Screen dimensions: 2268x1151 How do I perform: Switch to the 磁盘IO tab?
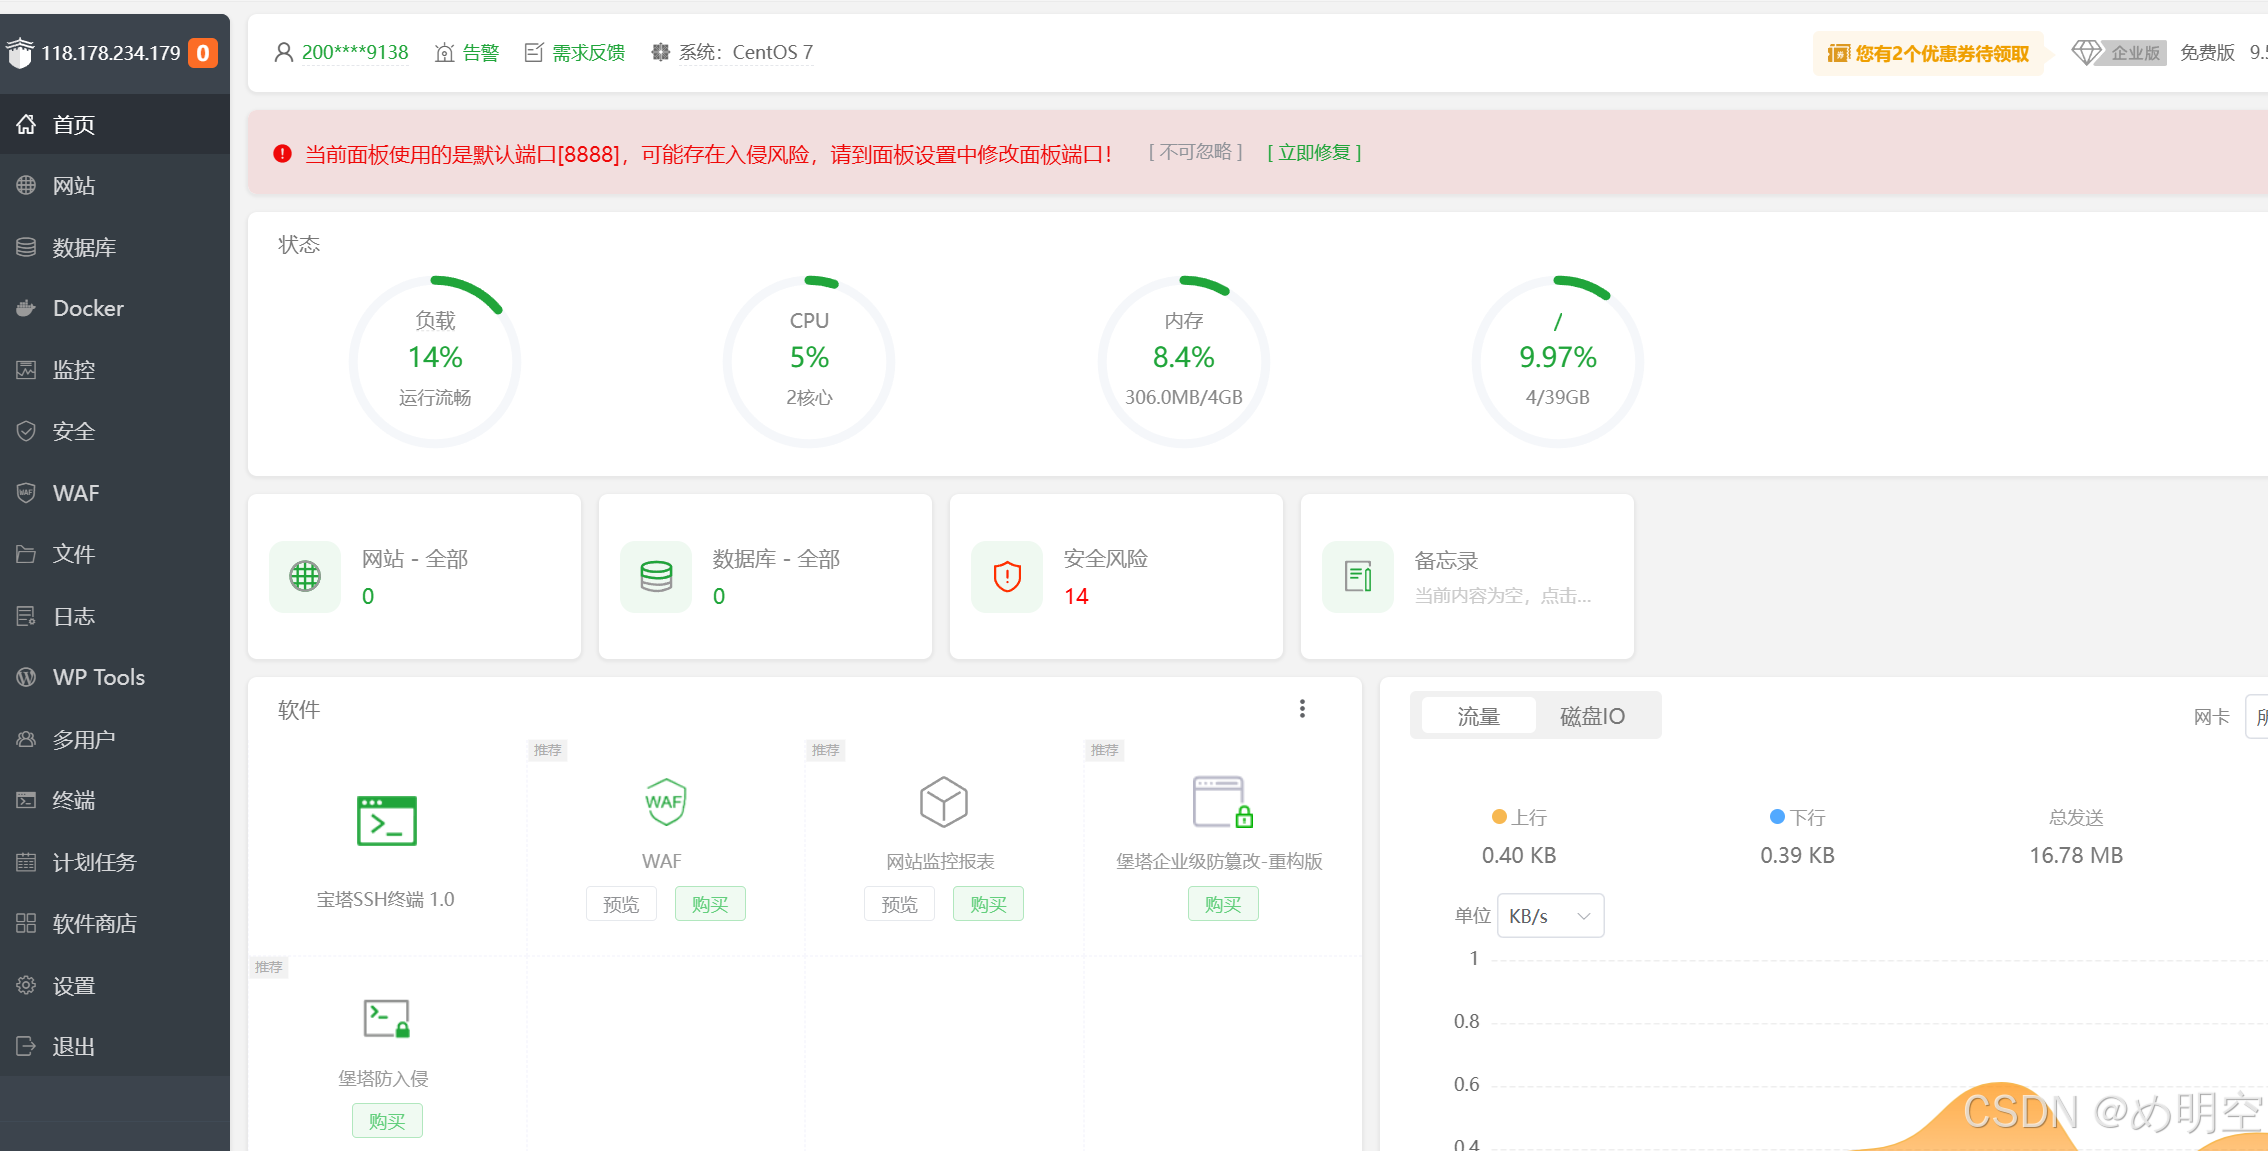(1592, 716)
